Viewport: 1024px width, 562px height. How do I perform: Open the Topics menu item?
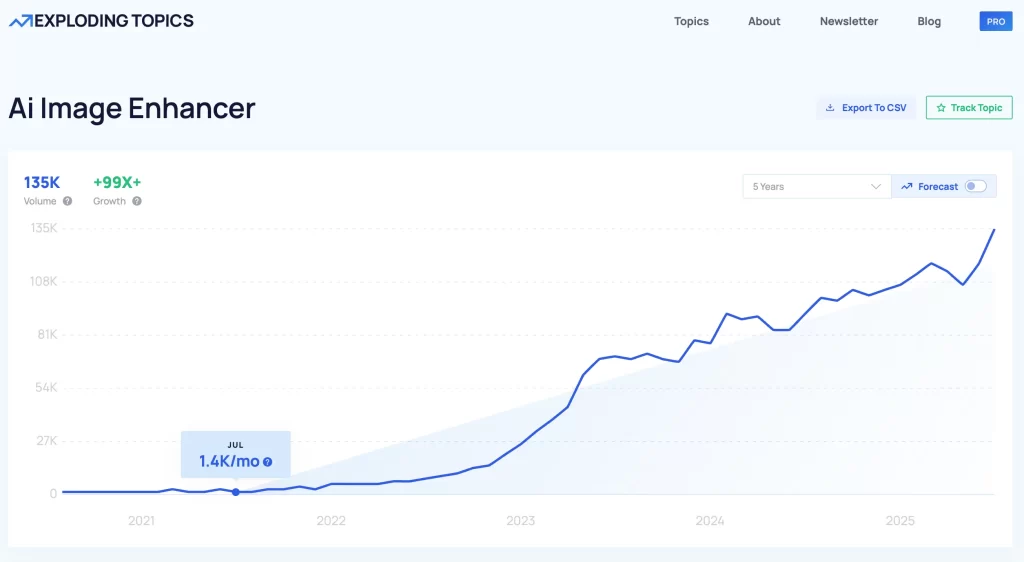[691, 21]
